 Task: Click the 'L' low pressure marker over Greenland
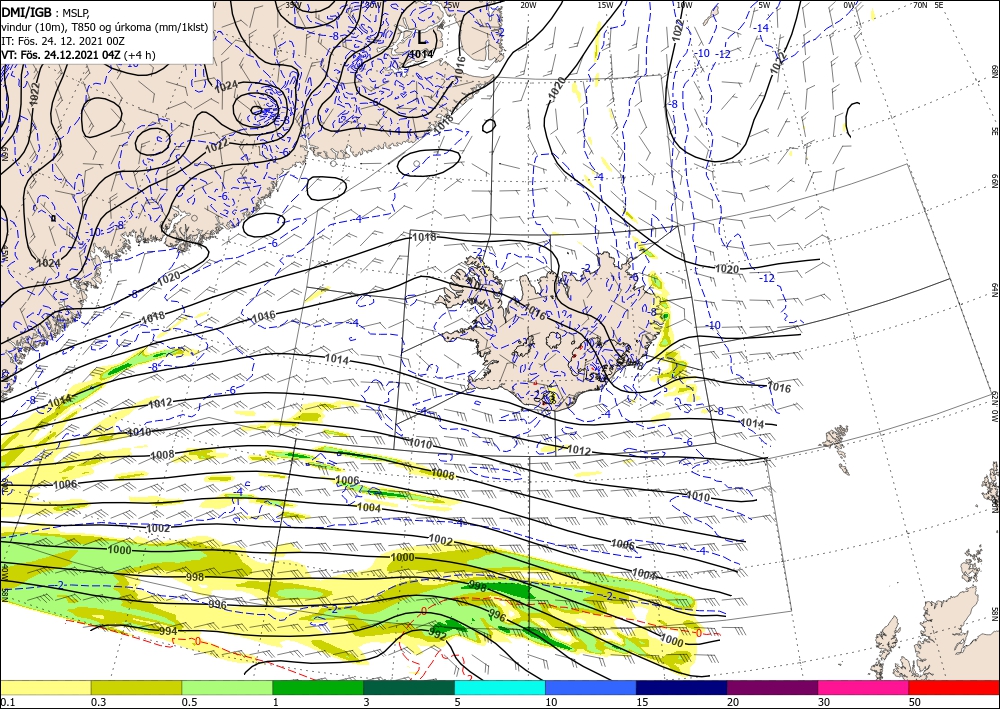(422, 37)
